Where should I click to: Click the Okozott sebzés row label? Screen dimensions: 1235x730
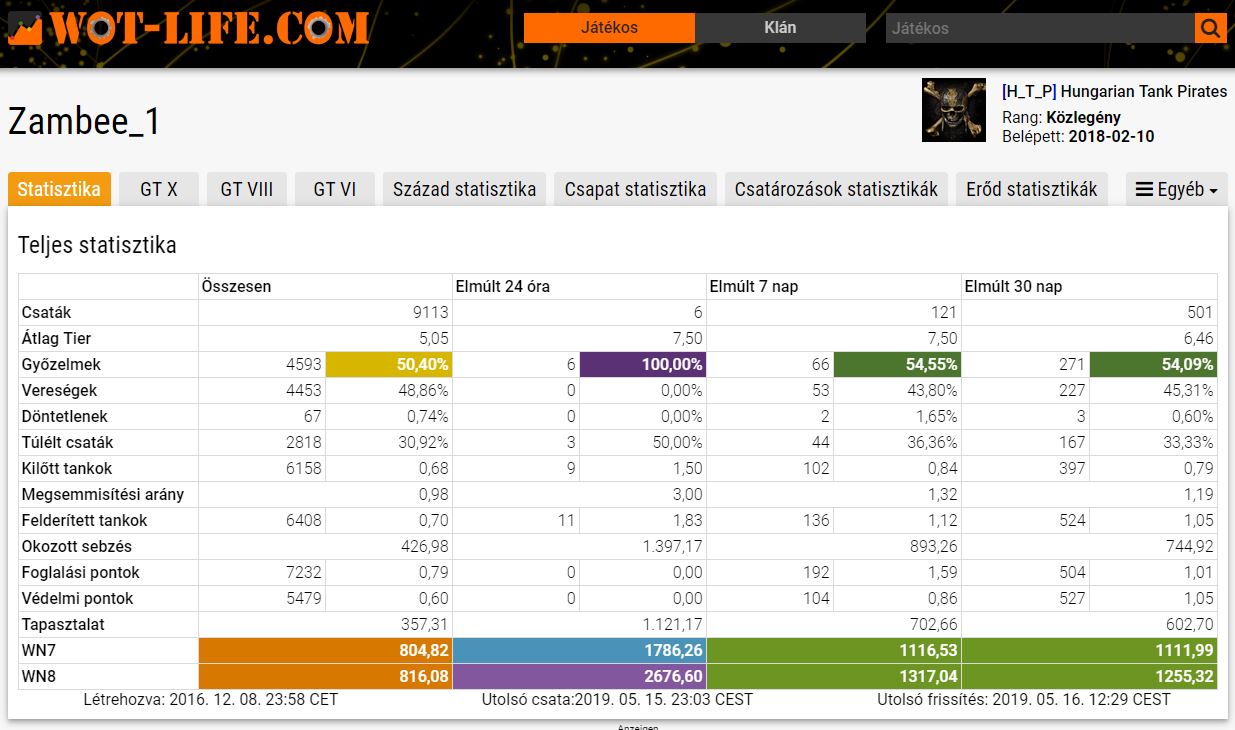click(x=77, y=547)
